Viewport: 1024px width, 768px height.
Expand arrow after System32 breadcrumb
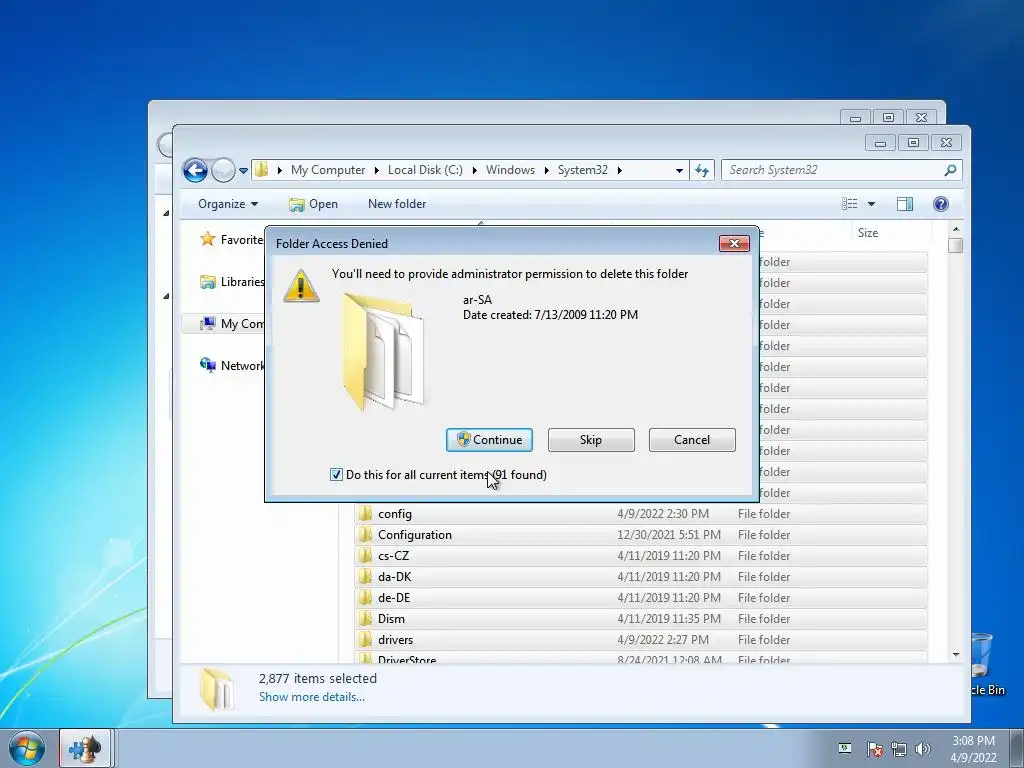[619, 170]
